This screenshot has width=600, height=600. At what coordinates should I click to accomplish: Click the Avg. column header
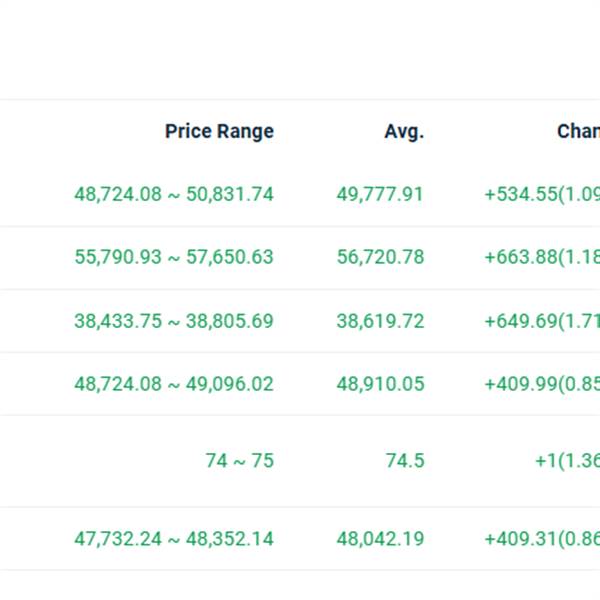404,131
